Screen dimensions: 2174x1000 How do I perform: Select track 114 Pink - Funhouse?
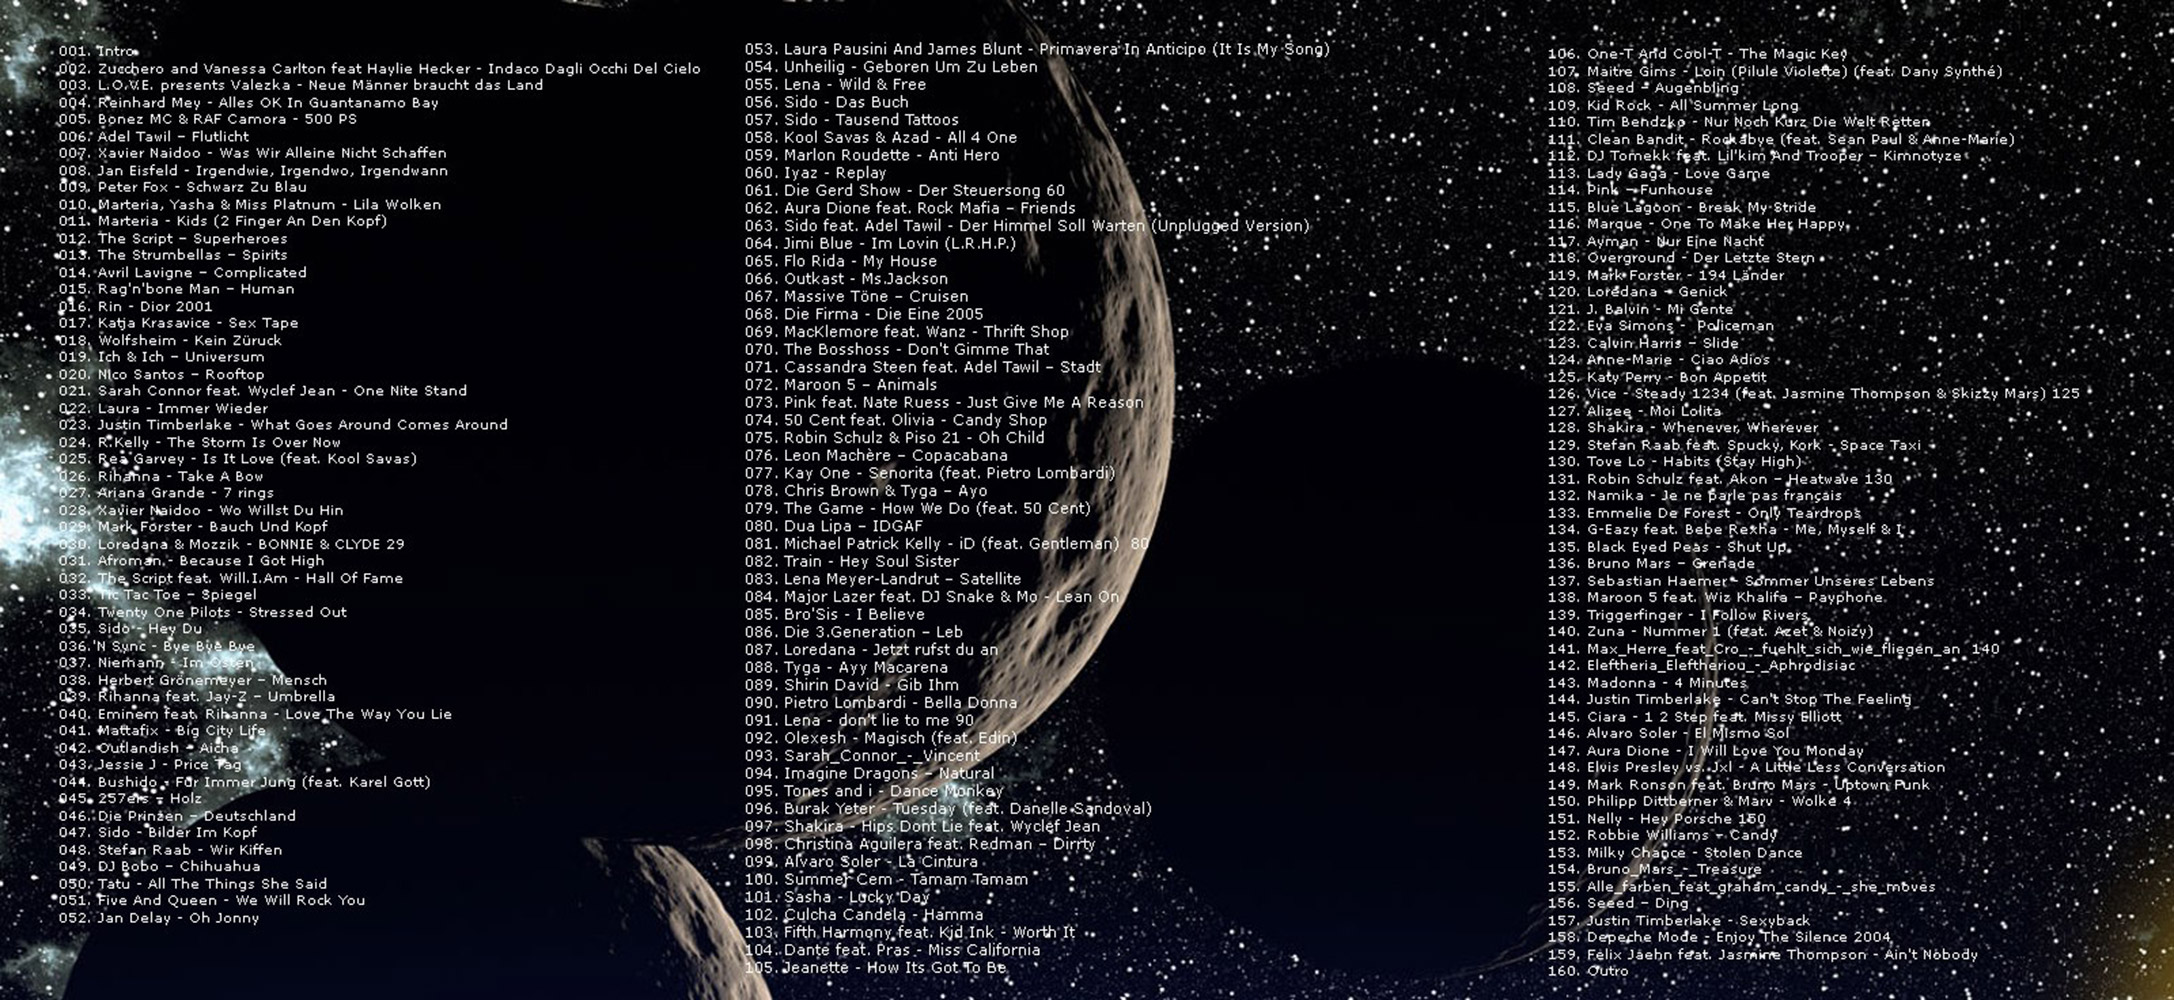pos(1630,190)
